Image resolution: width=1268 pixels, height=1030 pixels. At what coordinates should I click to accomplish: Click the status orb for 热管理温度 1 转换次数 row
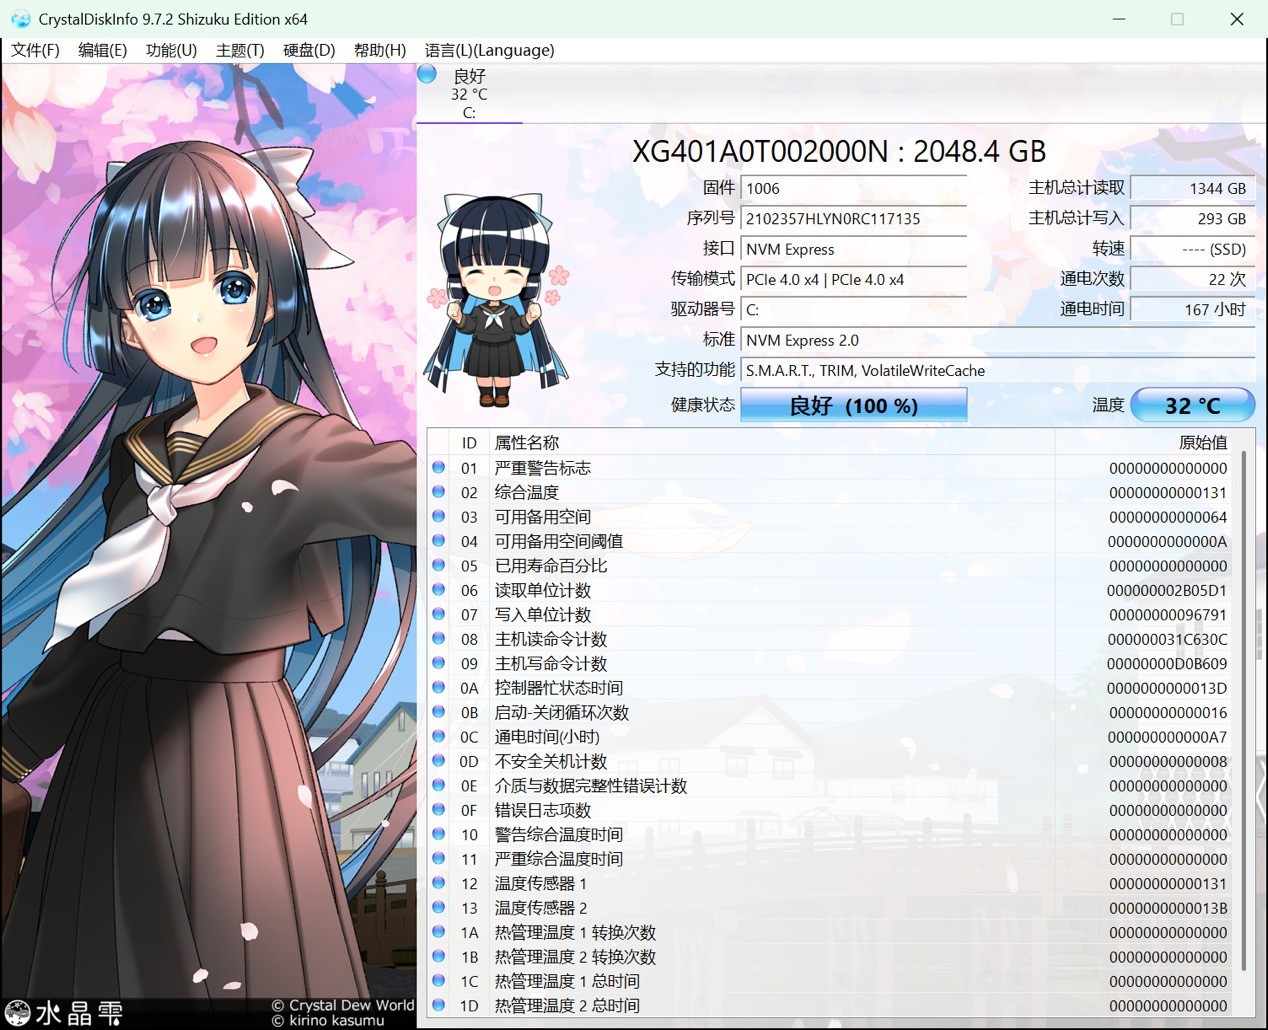pyautogui.click(x=438, y=932)
